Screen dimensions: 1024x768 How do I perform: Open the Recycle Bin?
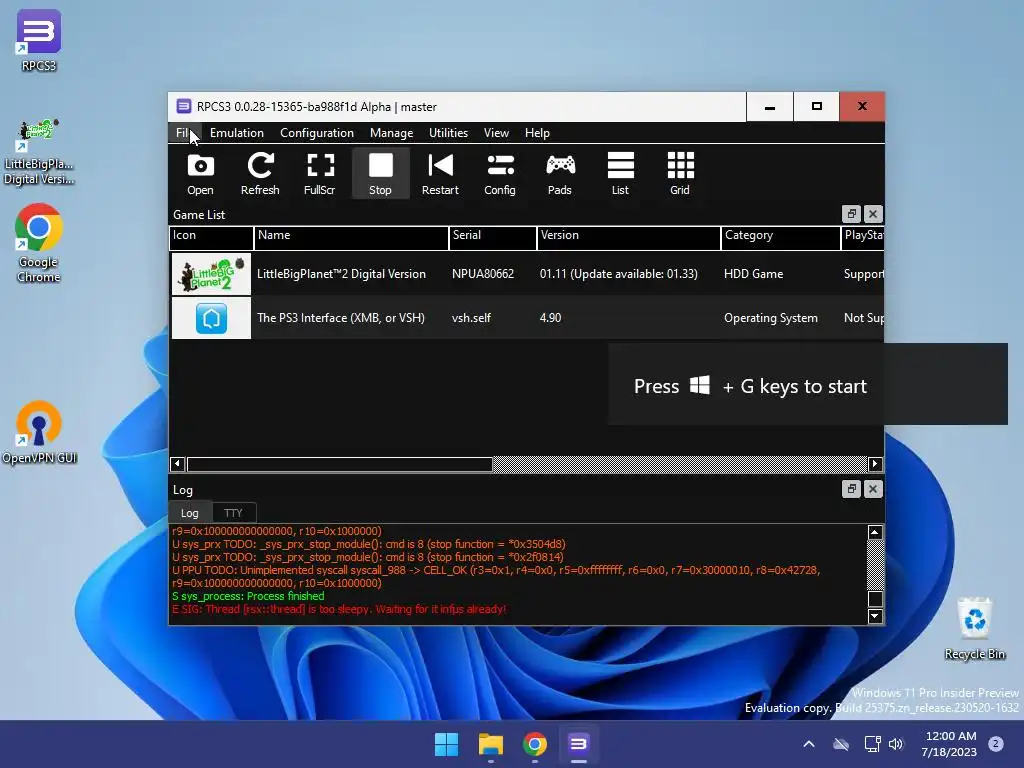(x=974, y=628)
